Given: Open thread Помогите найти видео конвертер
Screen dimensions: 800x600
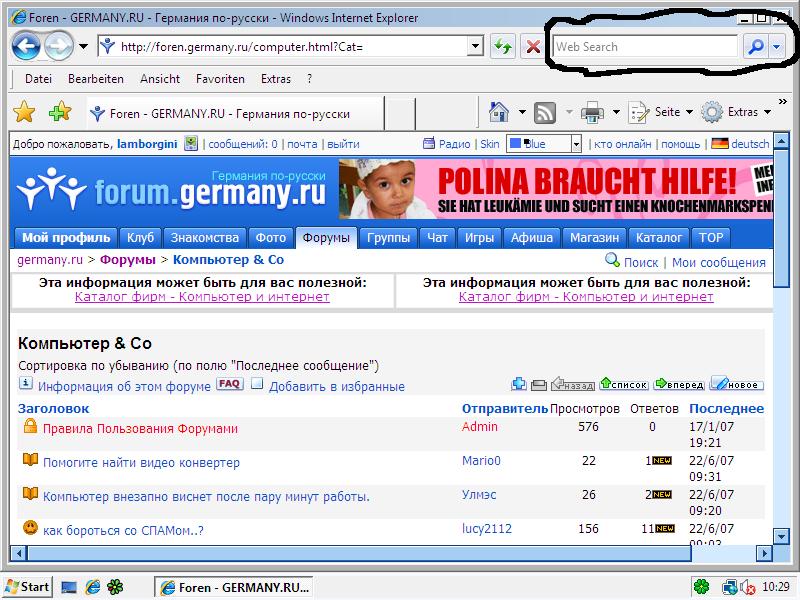Looking at the screenshot, I should click(141, 462).
